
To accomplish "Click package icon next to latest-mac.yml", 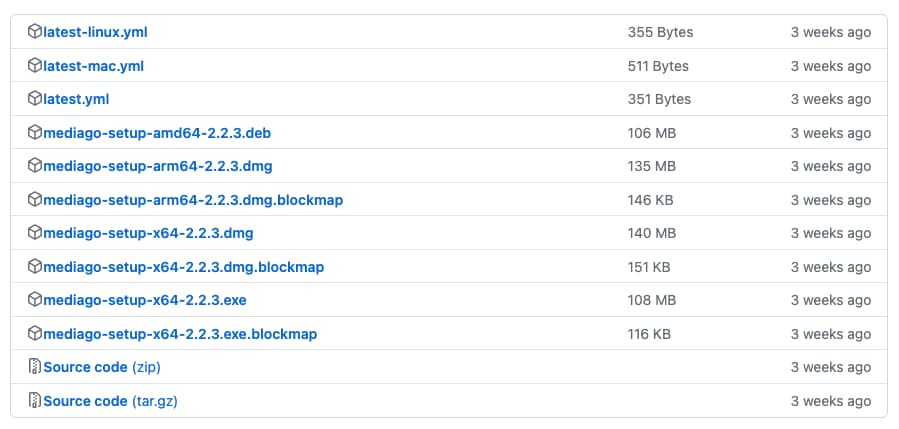I will 35,66.
